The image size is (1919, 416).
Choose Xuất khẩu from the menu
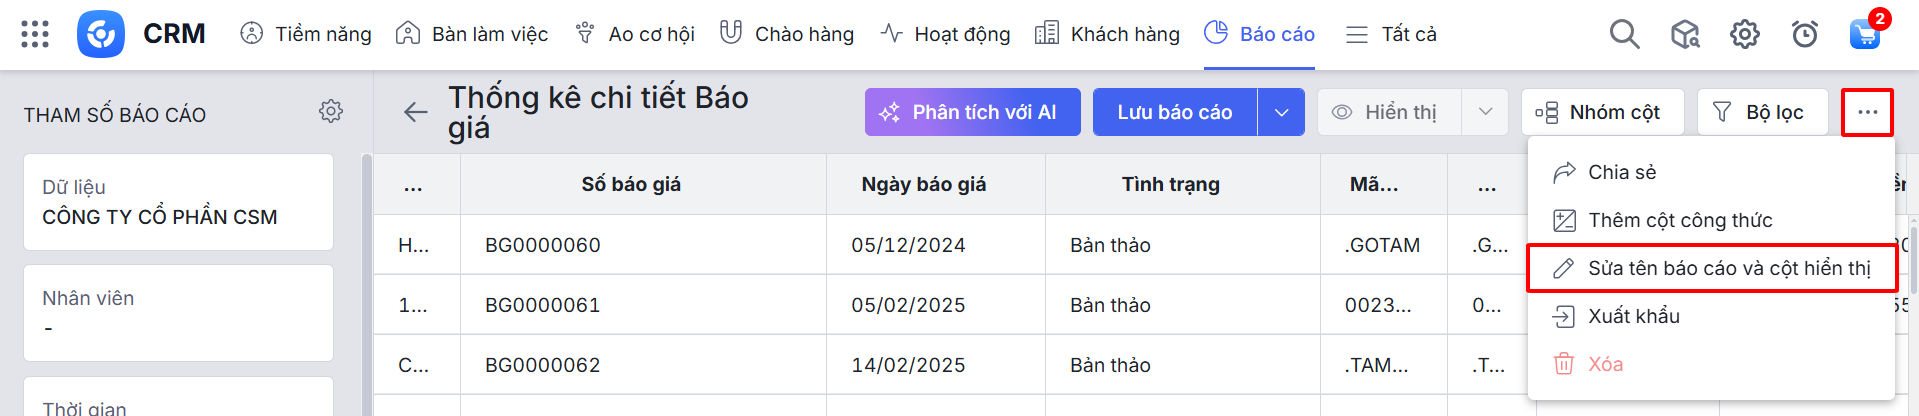1634,316
